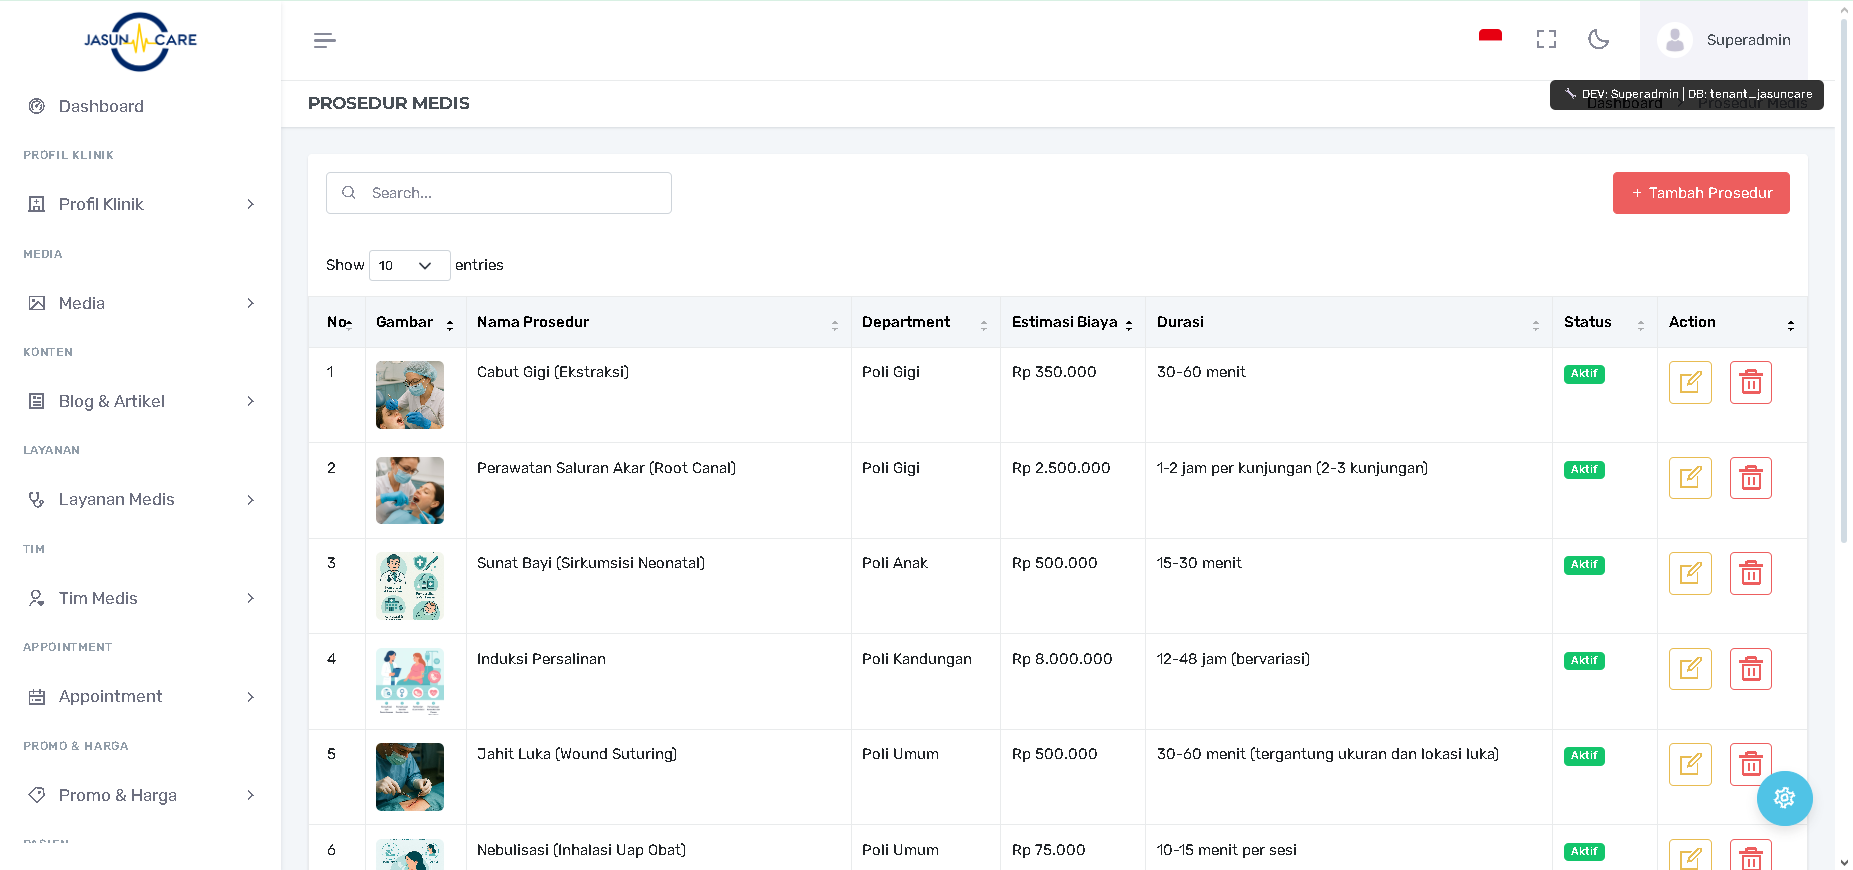Delete the Perawatan Saluran Akar procedure

[1750, 478]
